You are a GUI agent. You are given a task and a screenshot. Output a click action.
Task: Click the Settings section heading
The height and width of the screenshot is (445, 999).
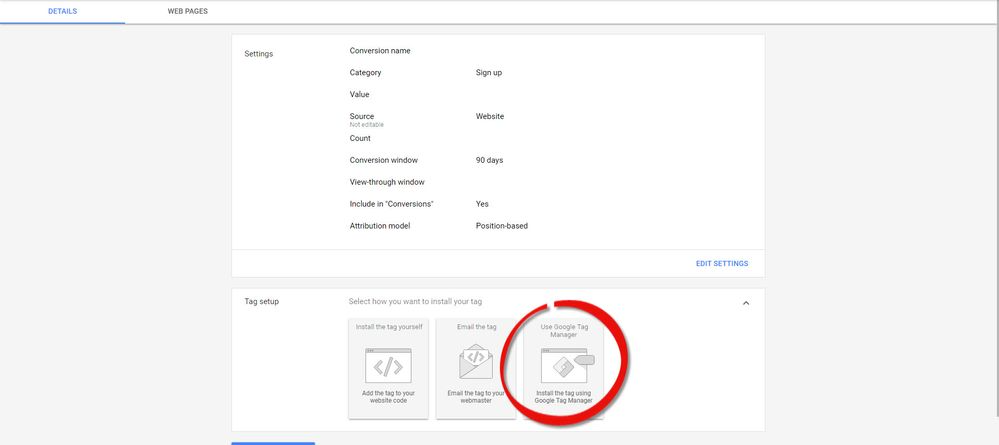(259, 54)
